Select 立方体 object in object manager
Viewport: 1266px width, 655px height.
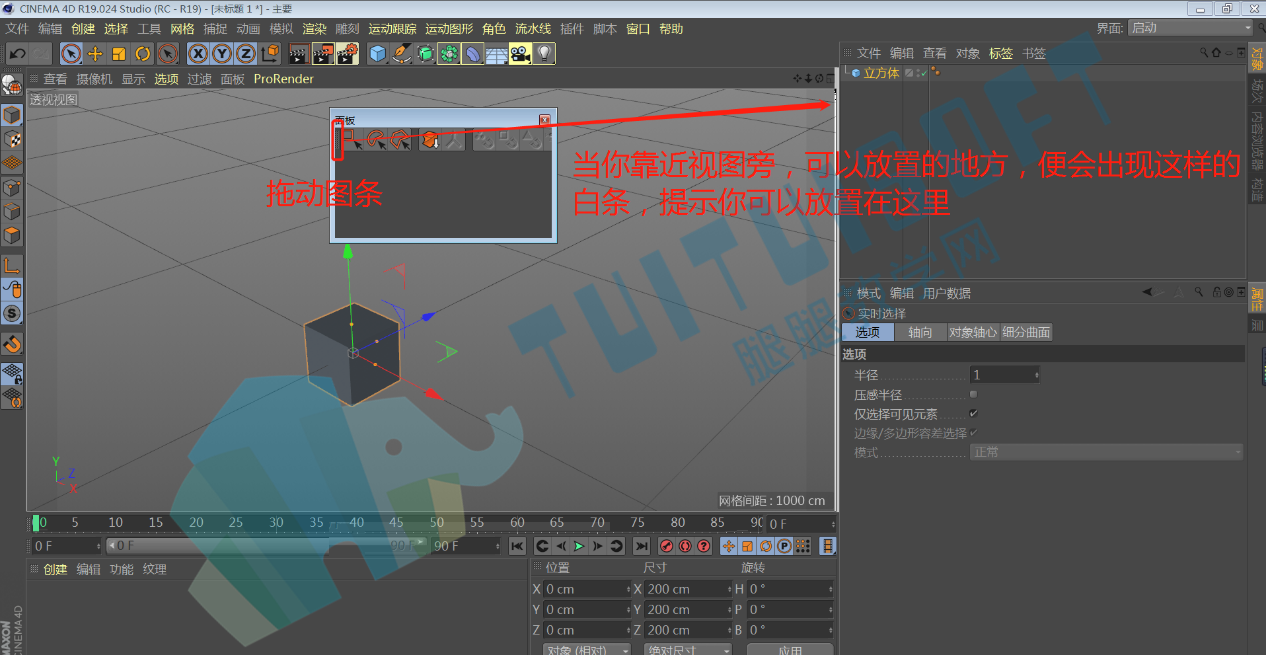(881, 73)
